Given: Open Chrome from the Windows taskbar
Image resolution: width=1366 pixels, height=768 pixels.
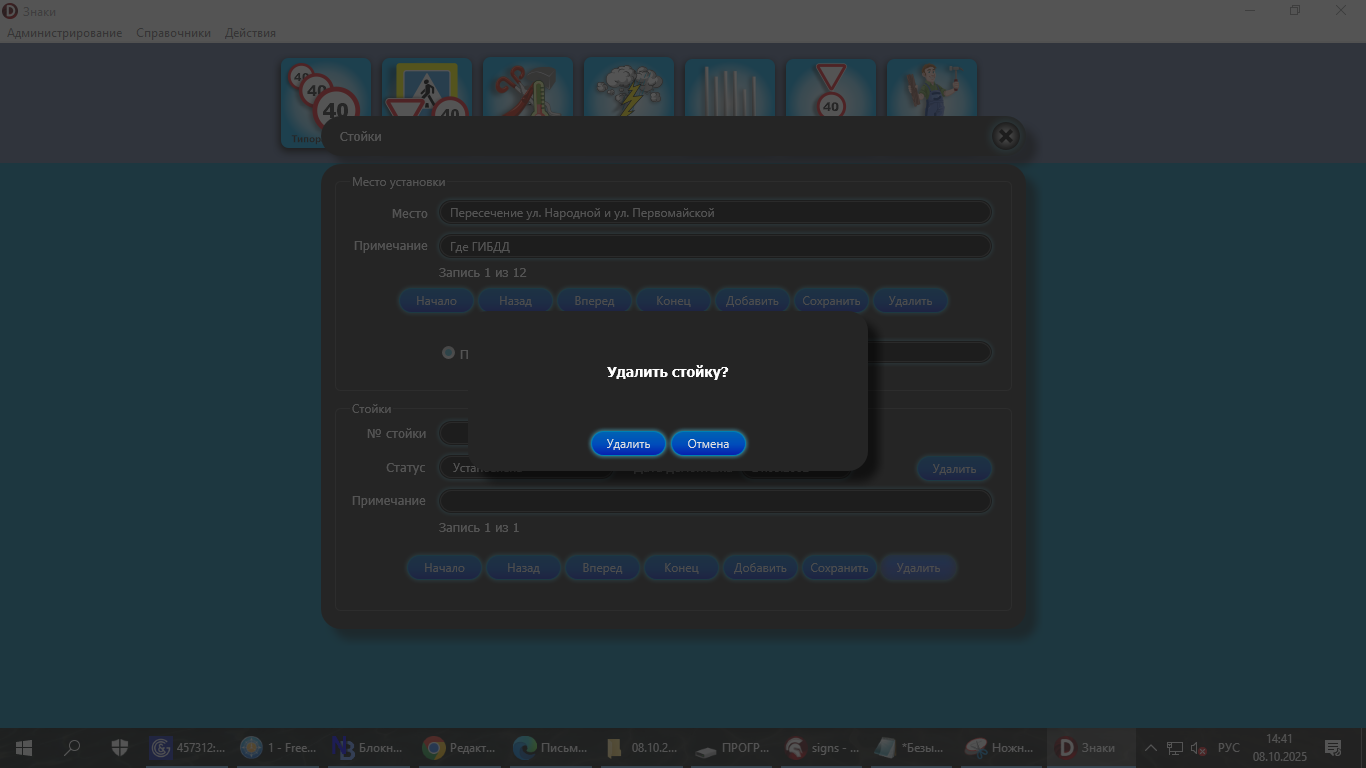Looking at the screenshot, I should [x=434, y=748].
